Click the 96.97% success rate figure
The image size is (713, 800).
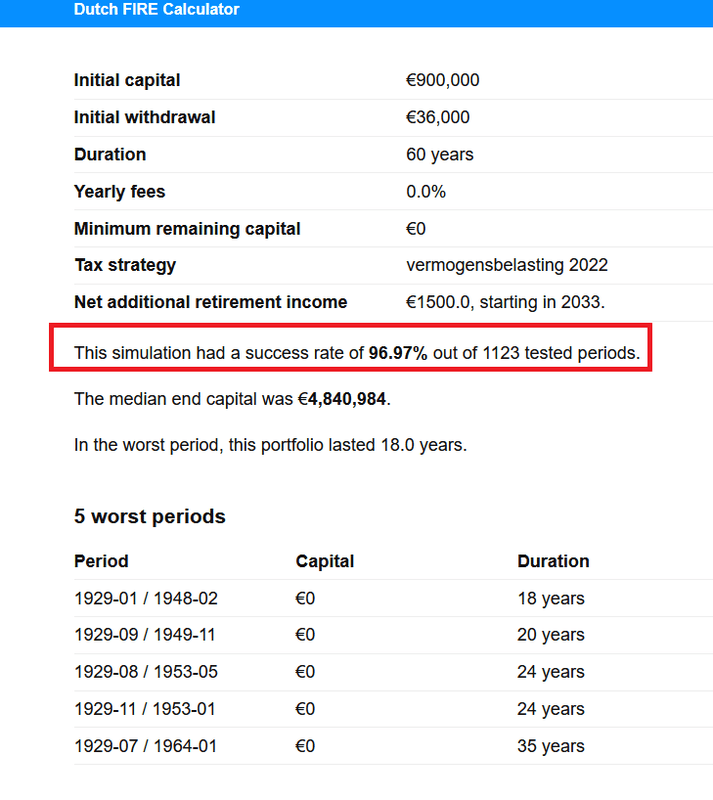coord(398,353)
